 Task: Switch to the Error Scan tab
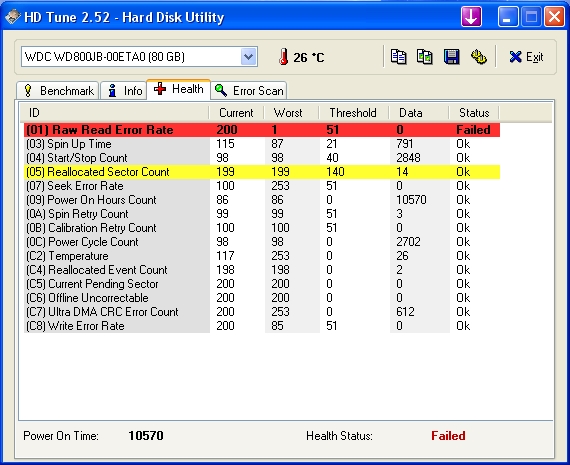pos(249,91)
